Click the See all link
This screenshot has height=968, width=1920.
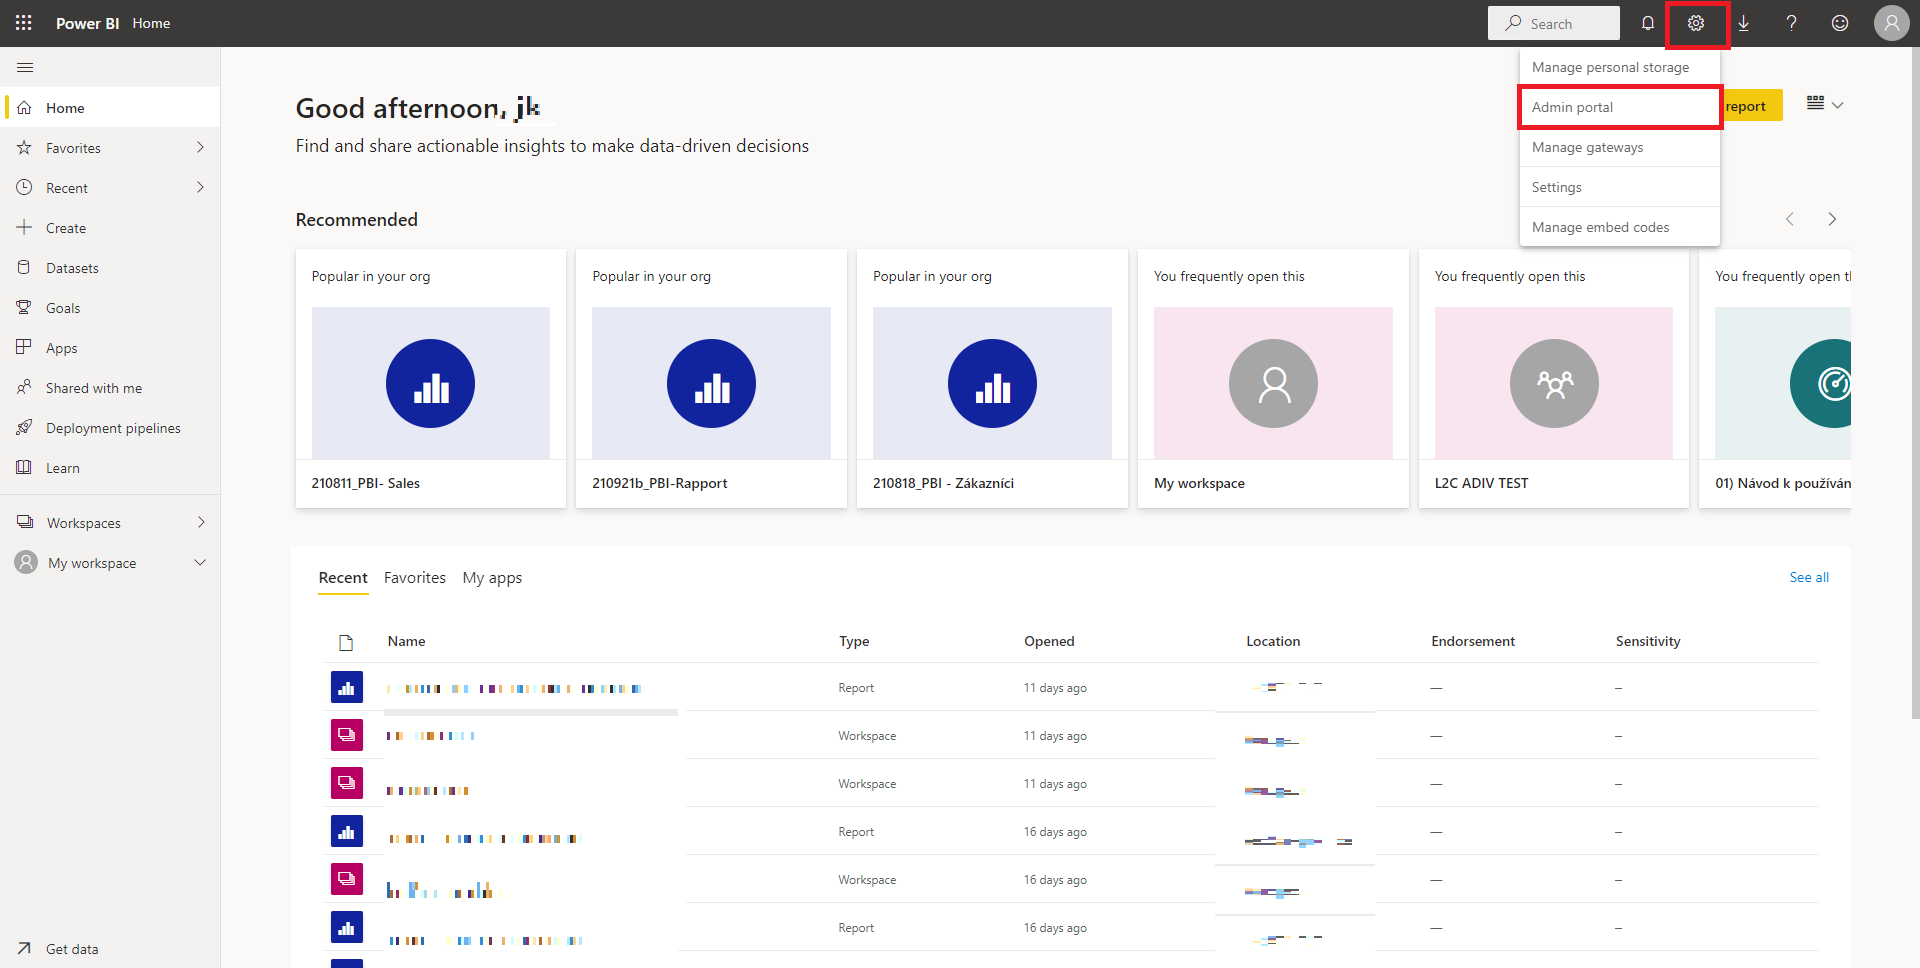point(1808,577)
